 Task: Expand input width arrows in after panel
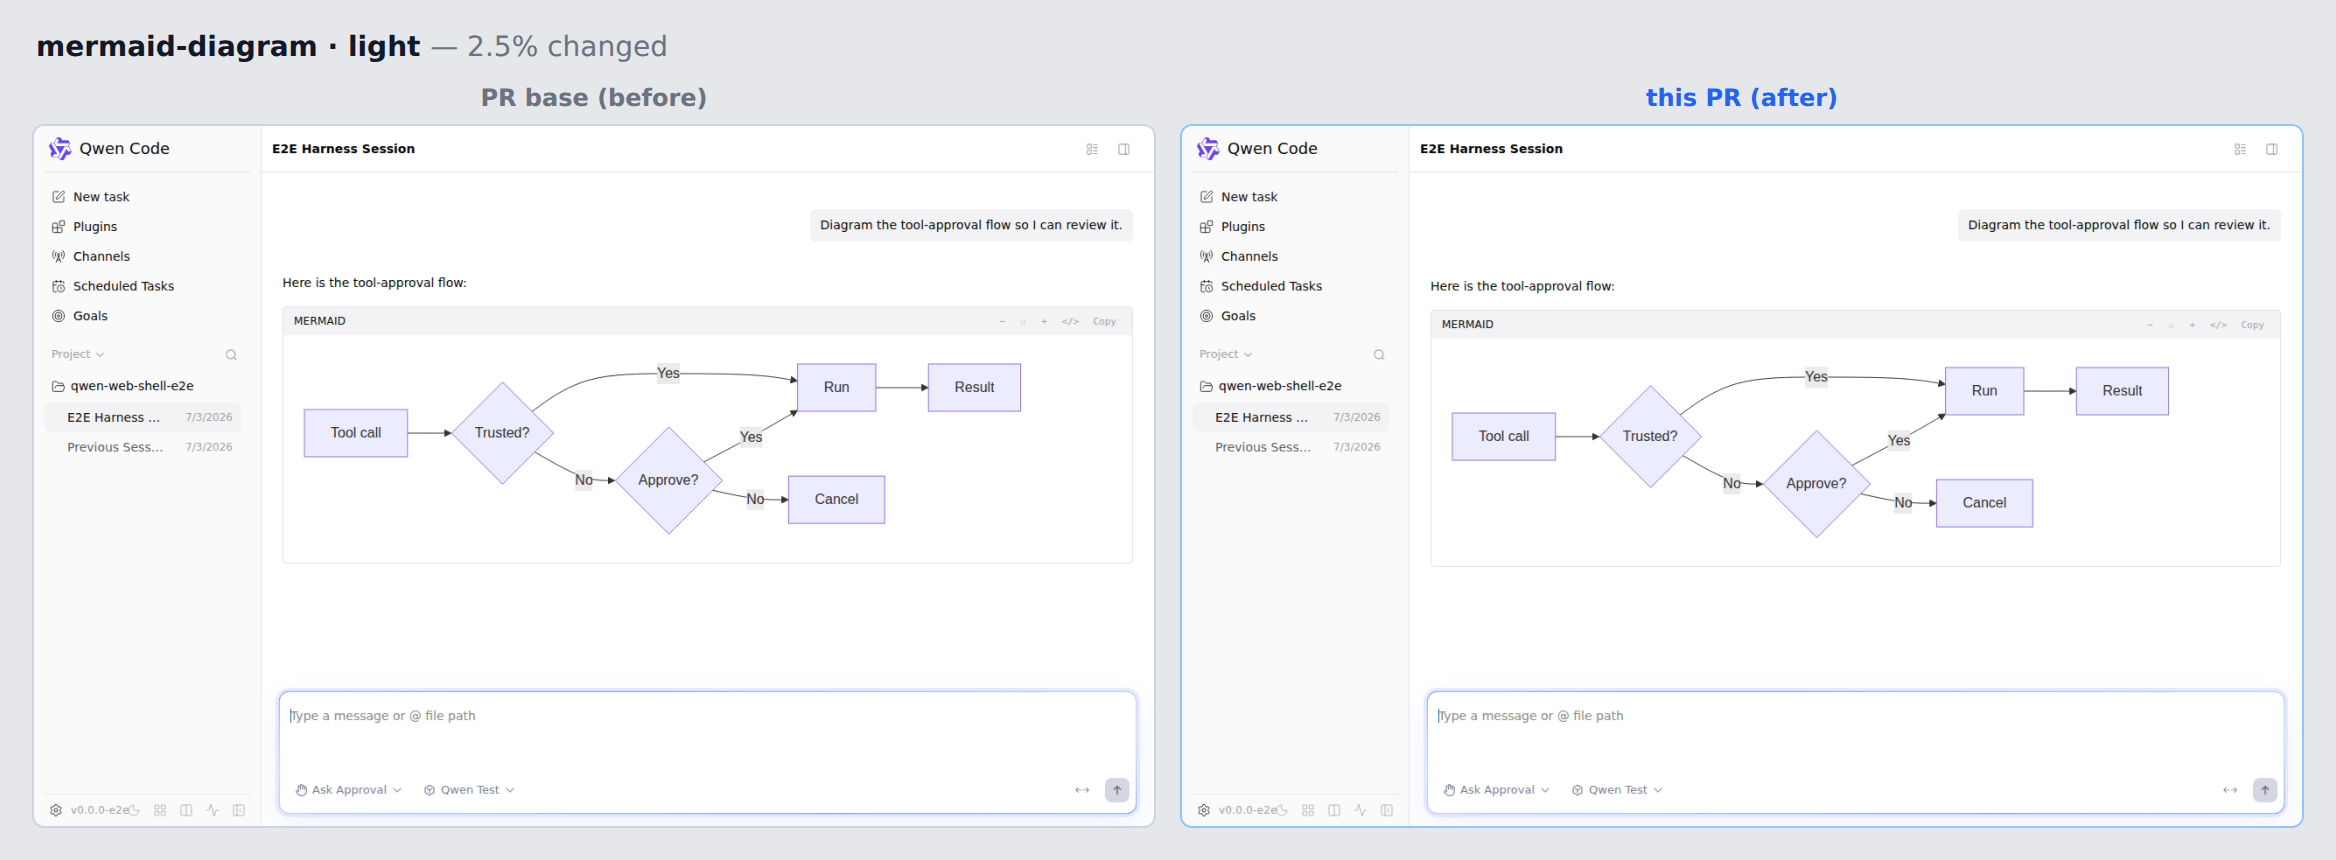click(2230, 790)
